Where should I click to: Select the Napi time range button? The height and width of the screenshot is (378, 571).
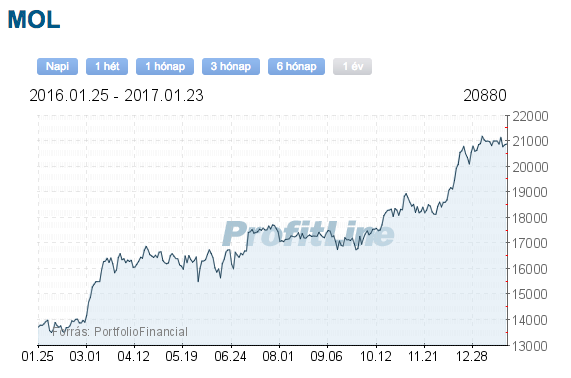pos(57,66)
